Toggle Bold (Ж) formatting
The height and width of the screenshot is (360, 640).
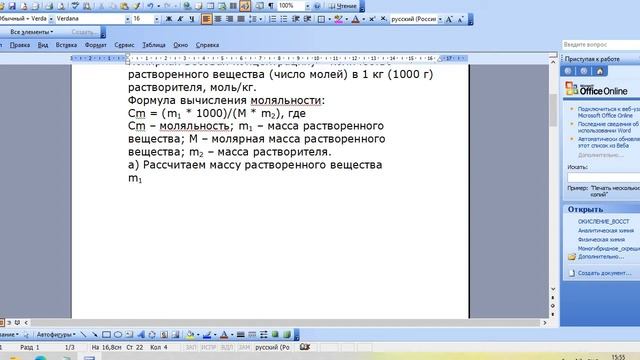tap(169, 19)
